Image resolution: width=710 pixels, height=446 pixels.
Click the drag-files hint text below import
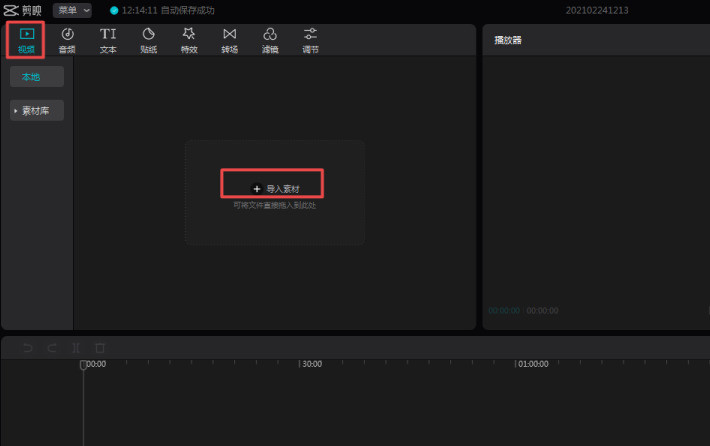pos(274,206)
